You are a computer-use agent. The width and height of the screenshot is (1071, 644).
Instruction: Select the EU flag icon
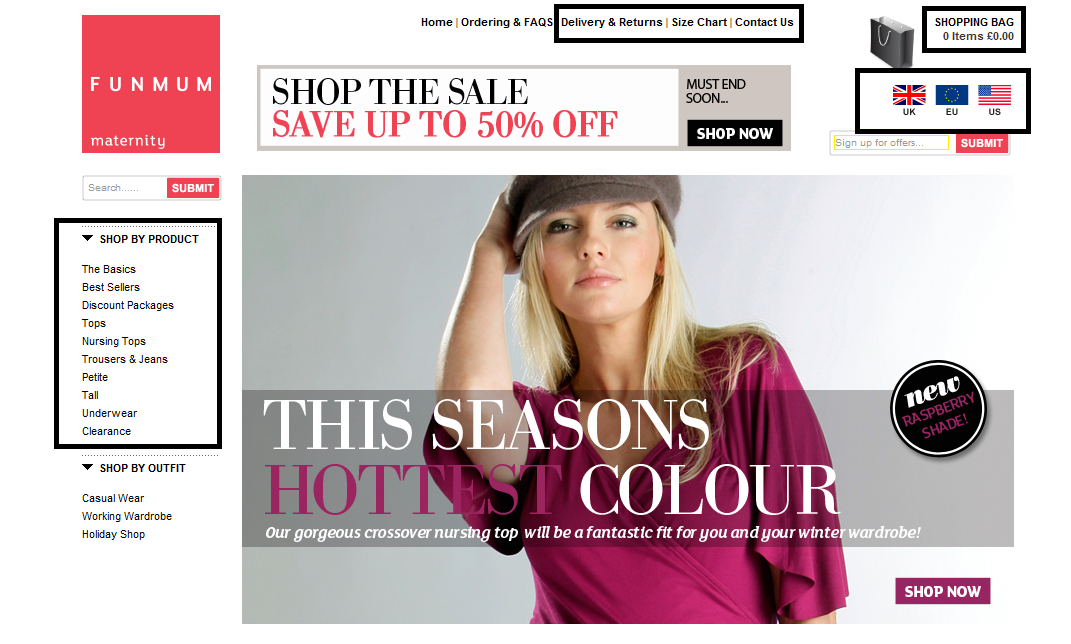(951, 95)
